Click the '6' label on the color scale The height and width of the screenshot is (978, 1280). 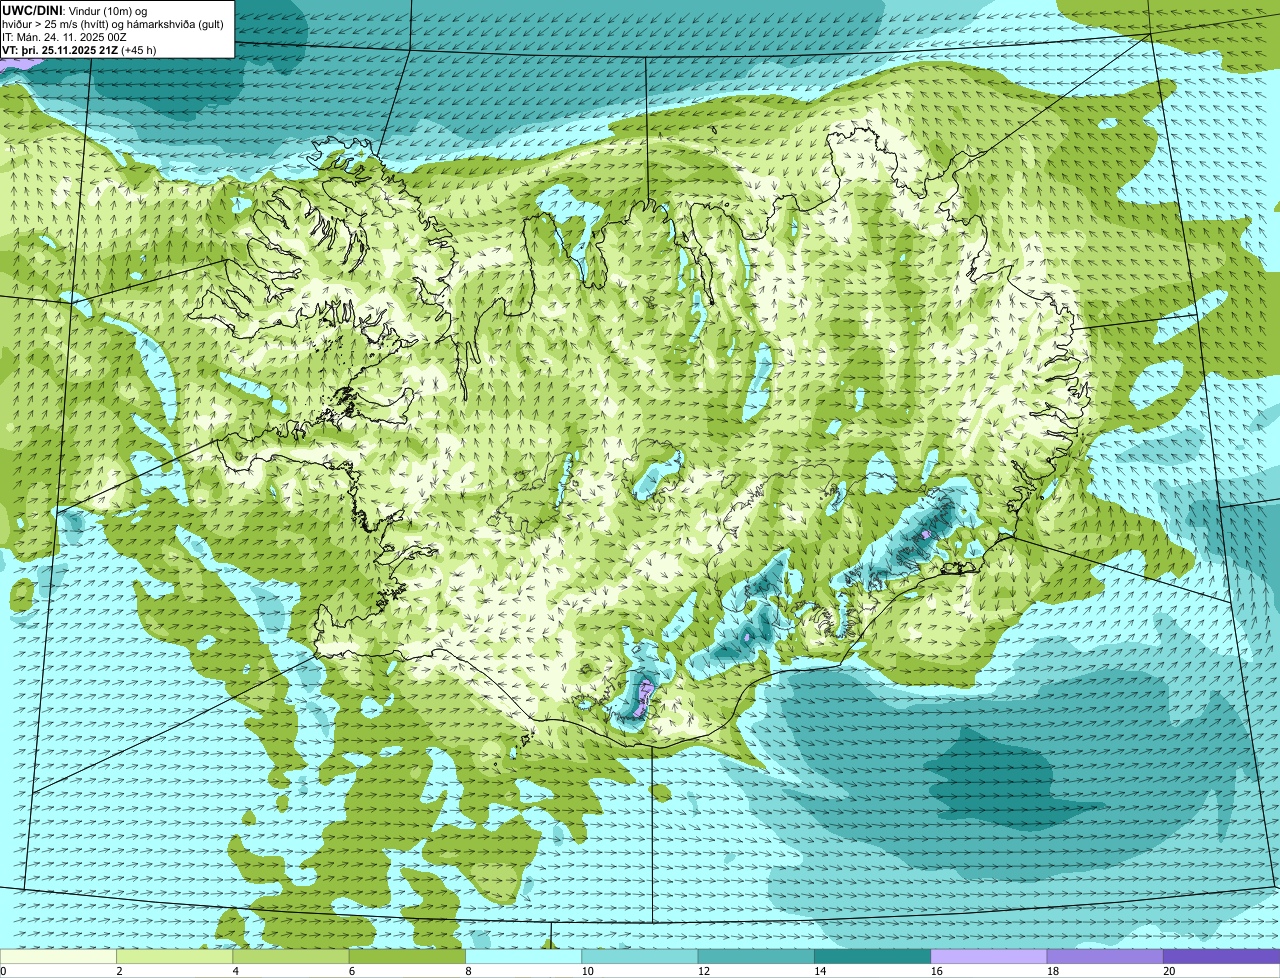tap(352, 971)
